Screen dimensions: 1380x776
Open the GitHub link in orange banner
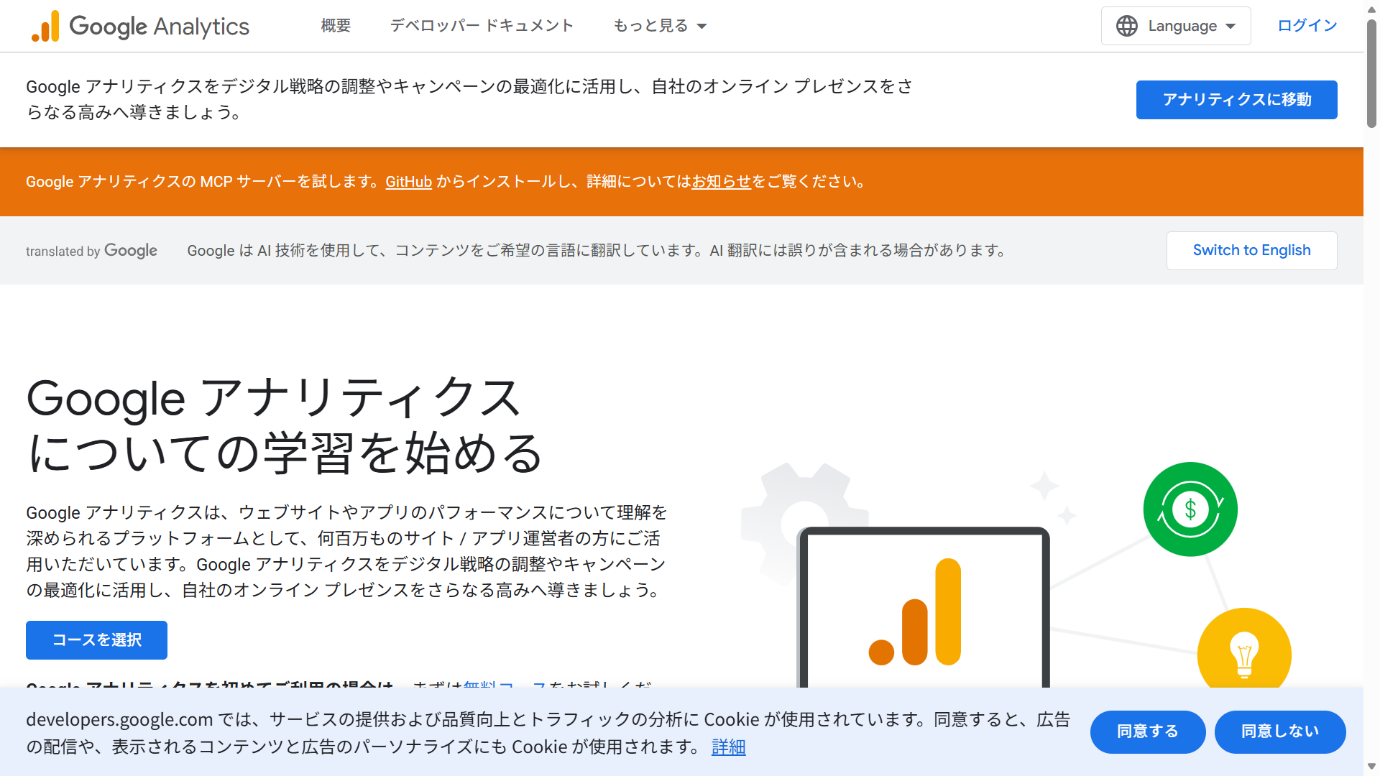point(409,182)
